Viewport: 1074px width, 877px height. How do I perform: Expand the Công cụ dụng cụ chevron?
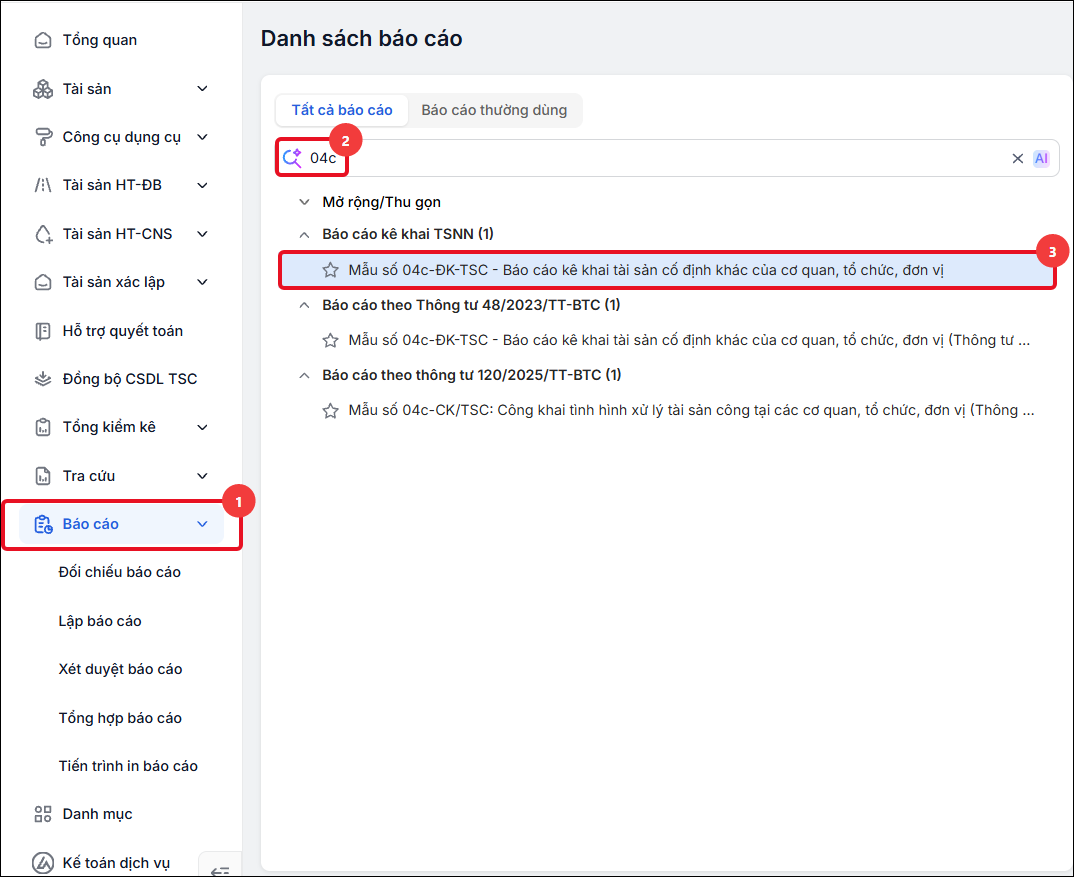202,137
